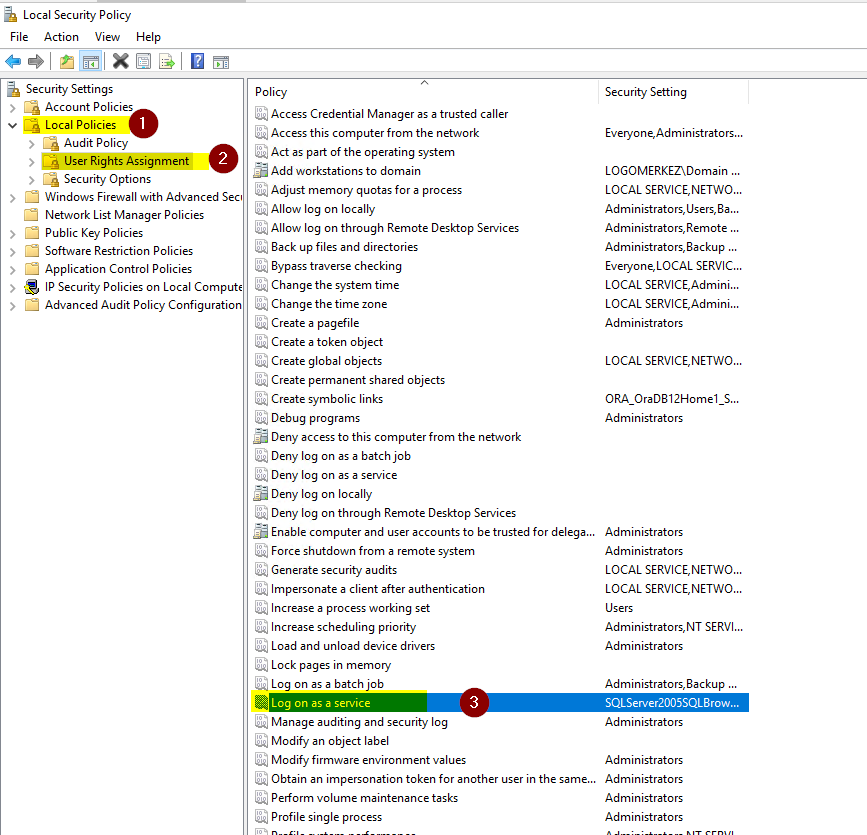Click the Forward arrow toolbar button

[x=36, y=62]
